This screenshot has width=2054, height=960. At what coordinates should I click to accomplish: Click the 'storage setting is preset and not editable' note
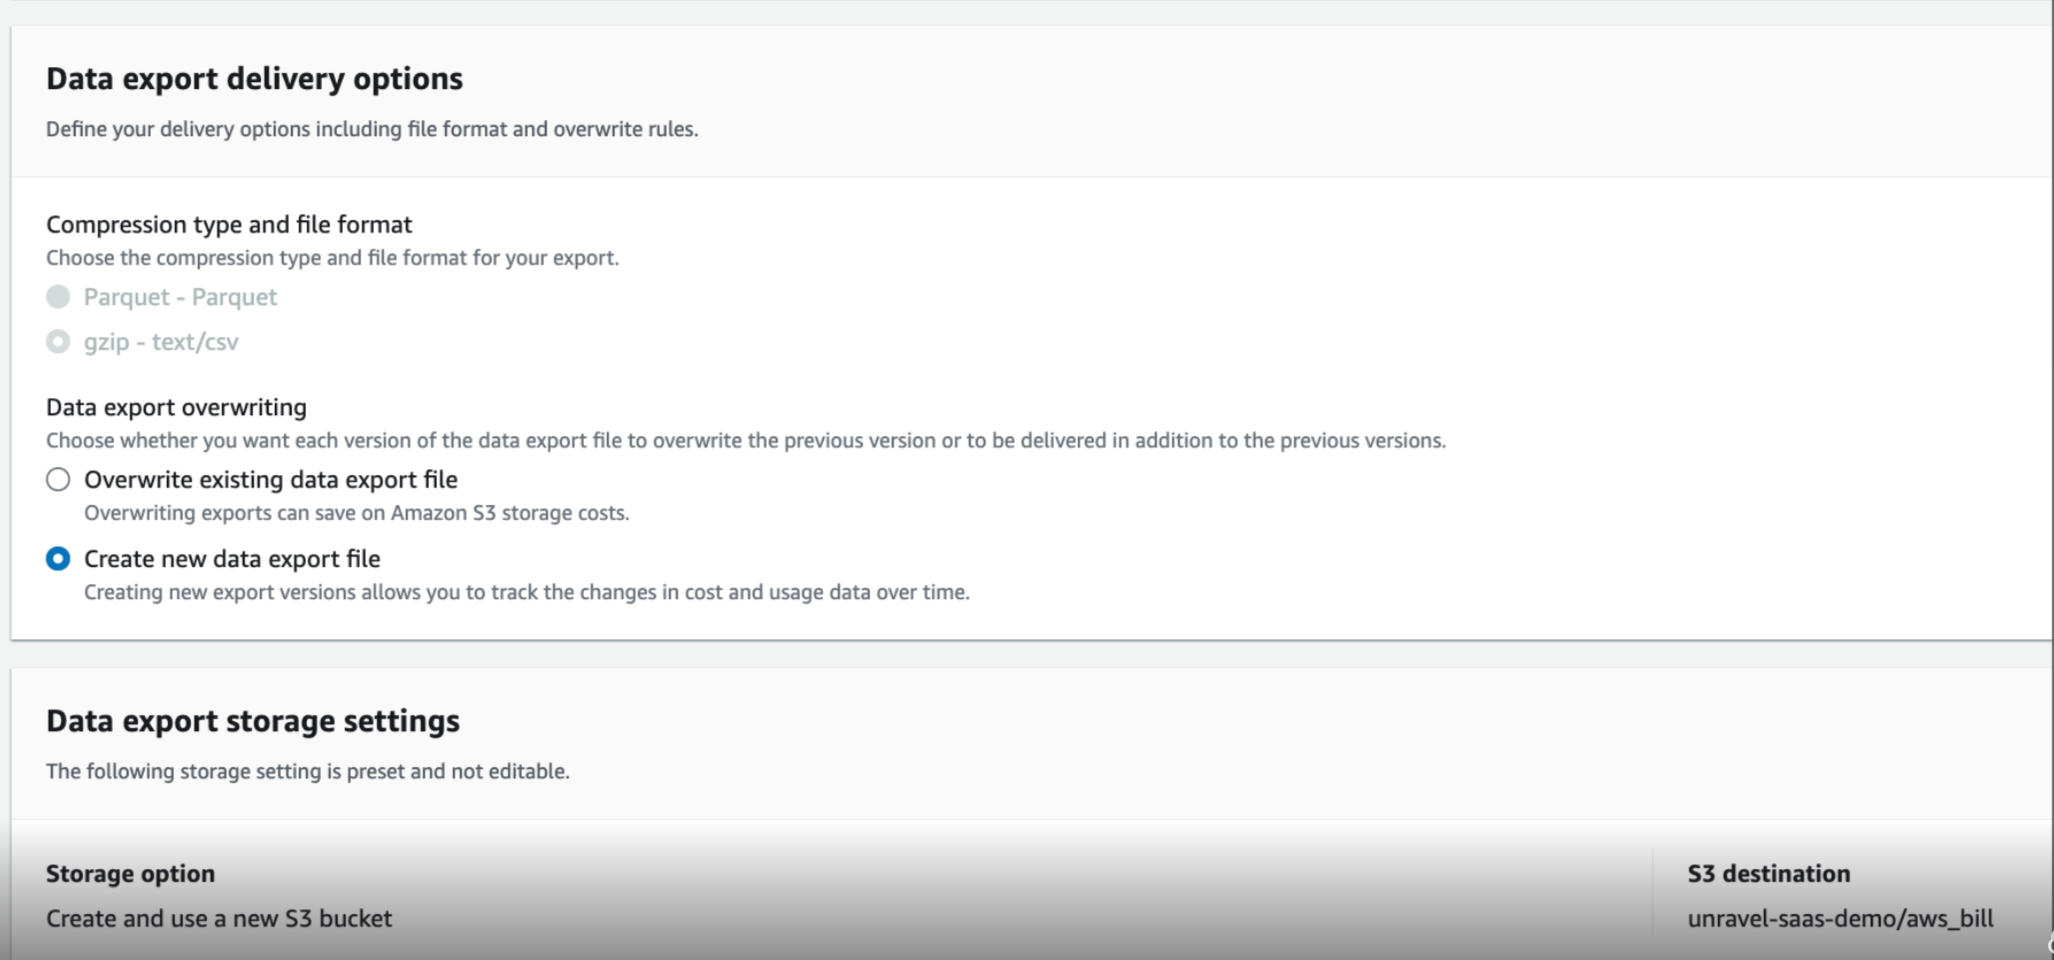click(x=308, y=771)
